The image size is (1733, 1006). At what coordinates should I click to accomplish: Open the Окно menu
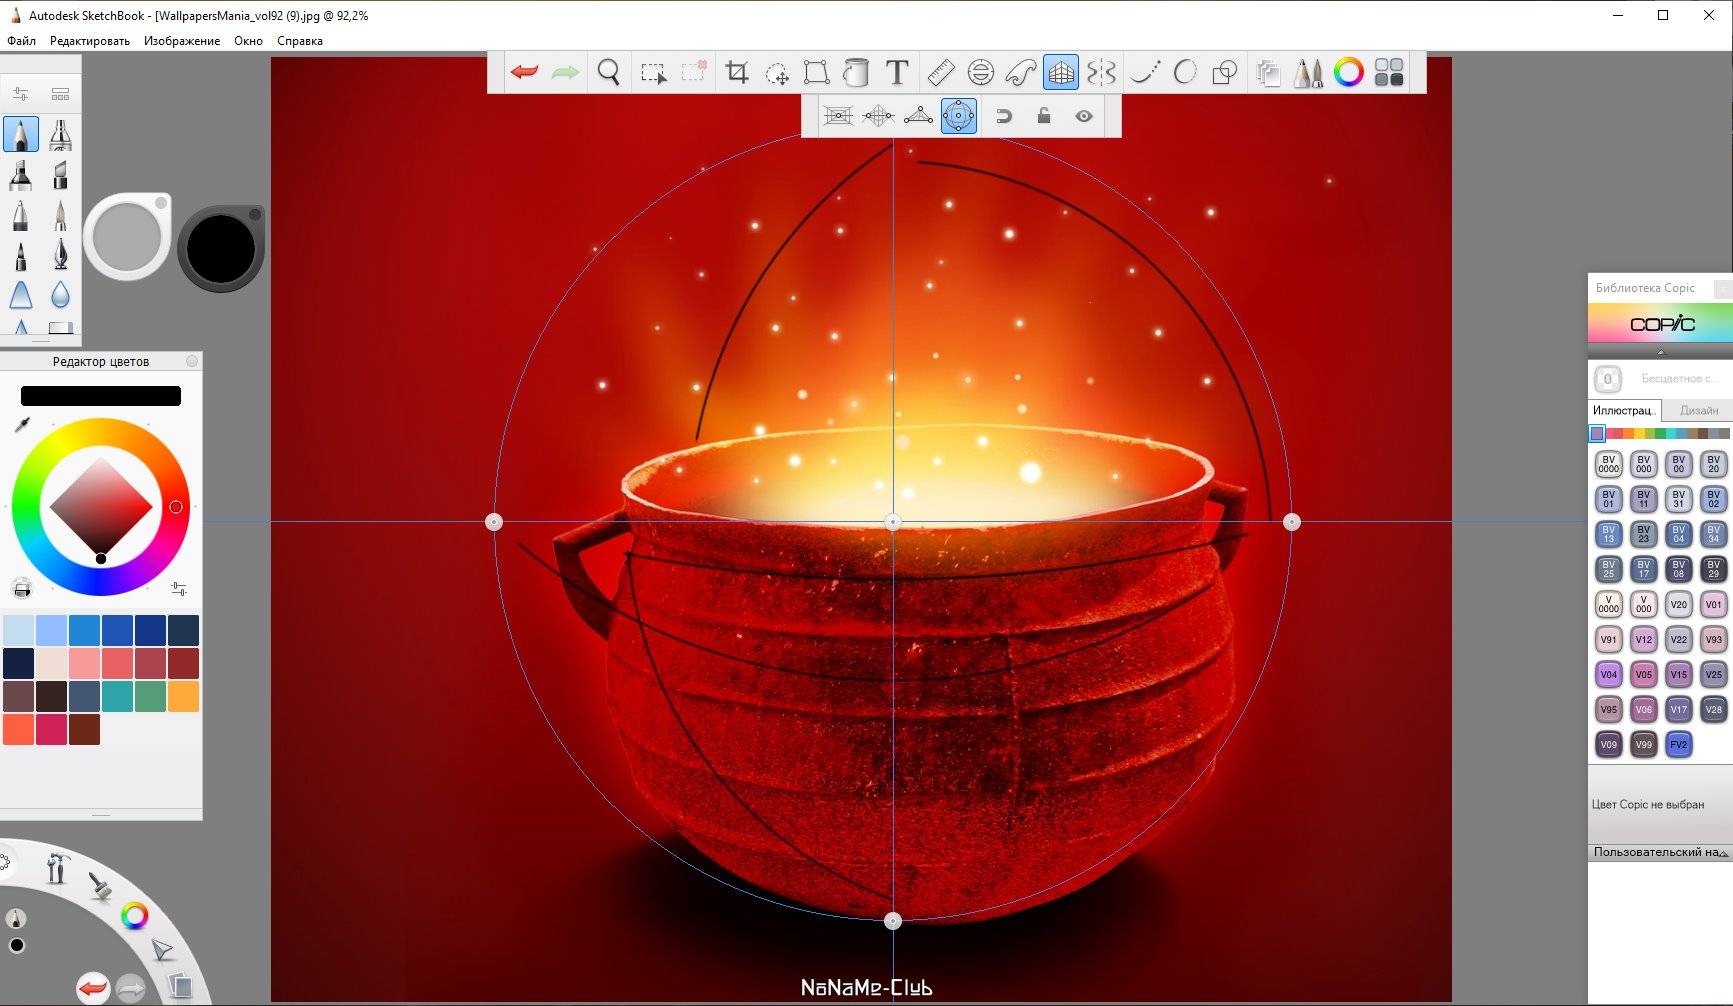pyautogui.click(x=248, y=41)
